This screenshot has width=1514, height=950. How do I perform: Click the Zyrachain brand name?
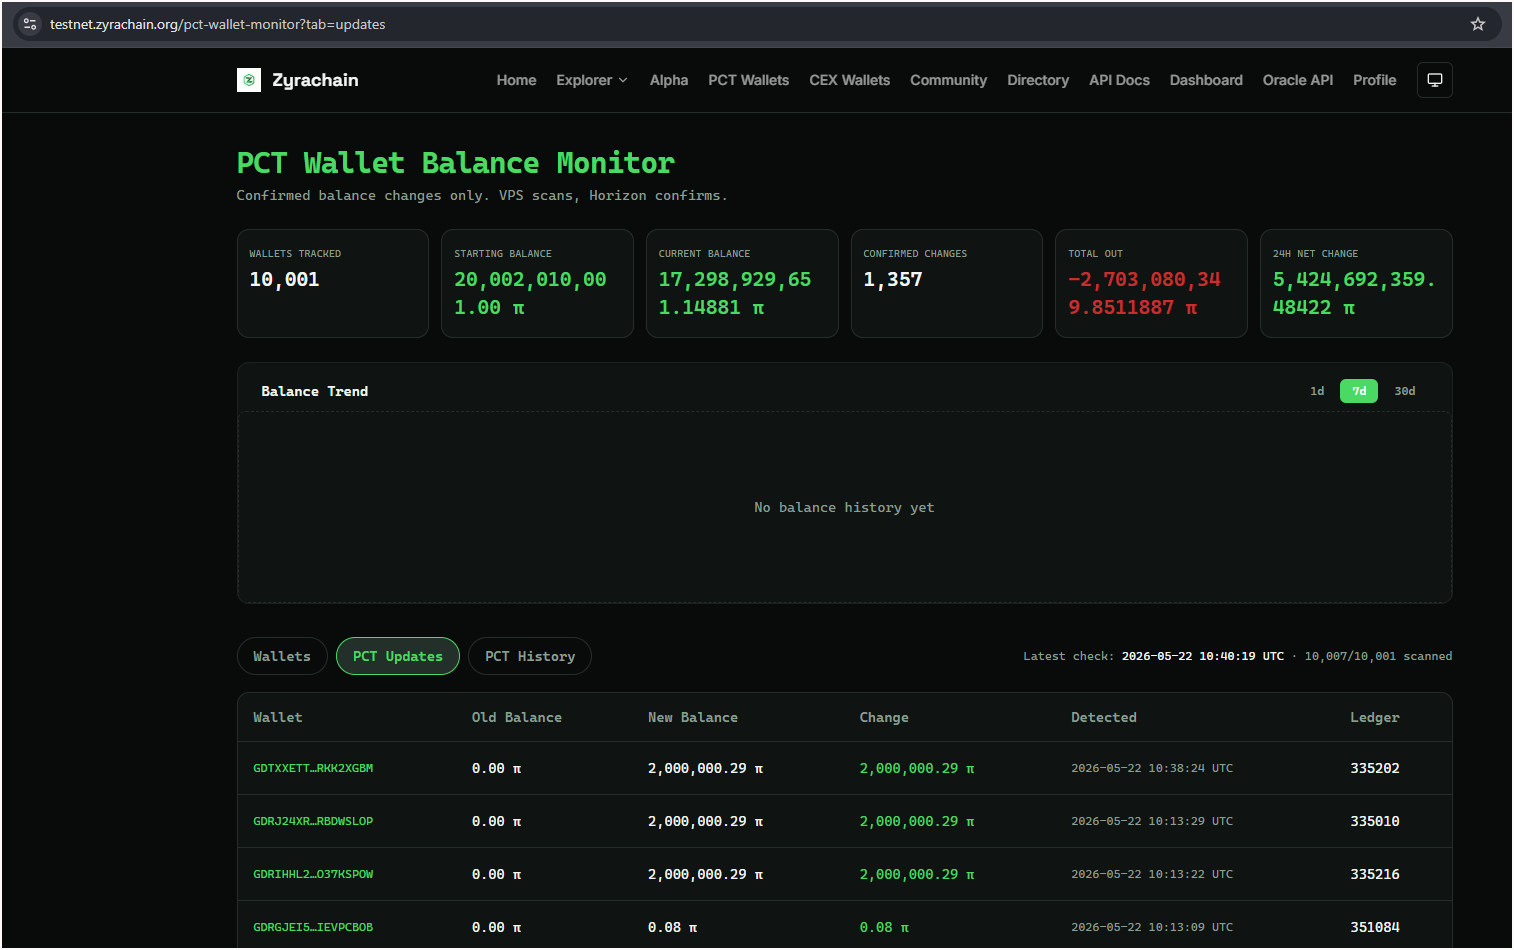pos(315,80)
